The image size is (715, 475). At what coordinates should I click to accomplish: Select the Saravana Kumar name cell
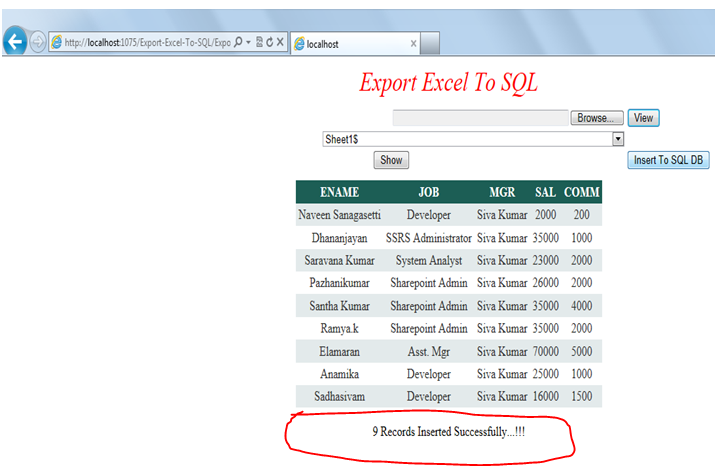point(339,260)
